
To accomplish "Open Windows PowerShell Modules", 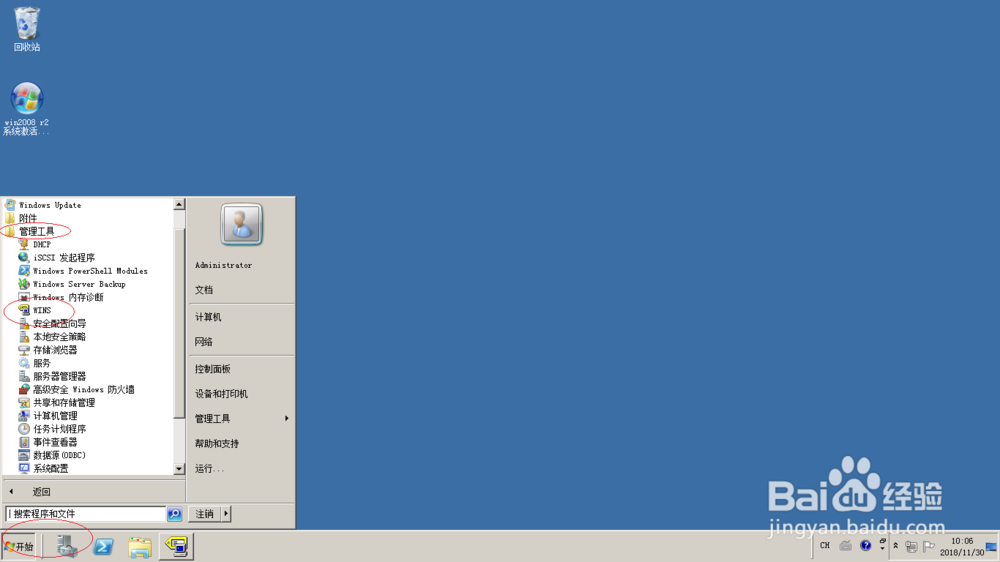I will point(90,271).
